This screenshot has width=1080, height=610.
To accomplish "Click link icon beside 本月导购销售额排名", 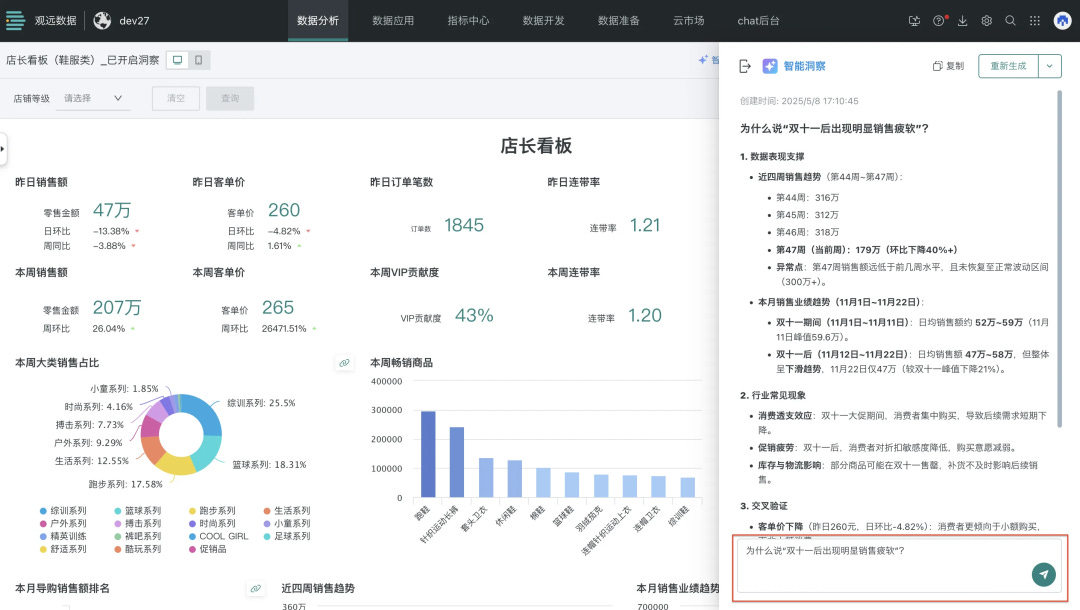I will click(x=256, y=589).
